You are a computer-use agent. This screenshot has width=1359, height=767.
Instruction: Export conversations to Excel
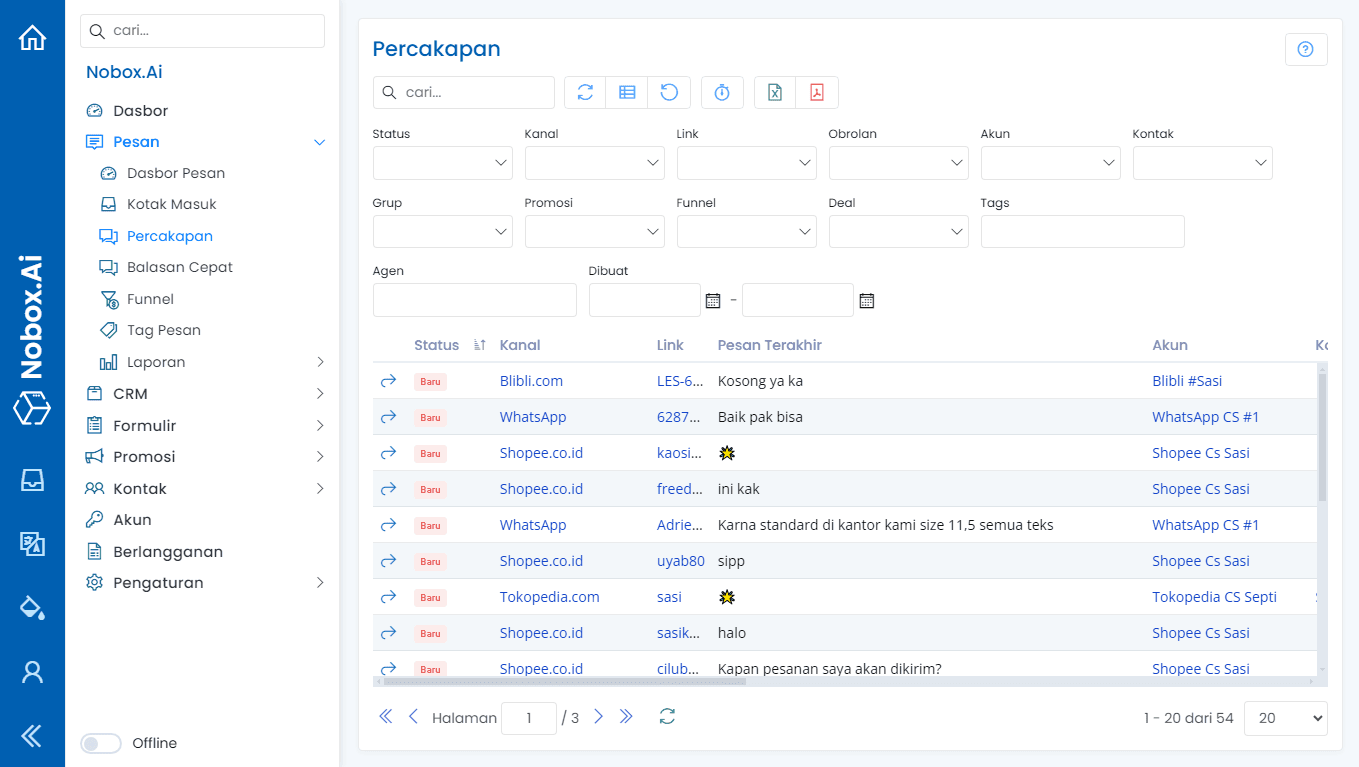tap(773, 92)
